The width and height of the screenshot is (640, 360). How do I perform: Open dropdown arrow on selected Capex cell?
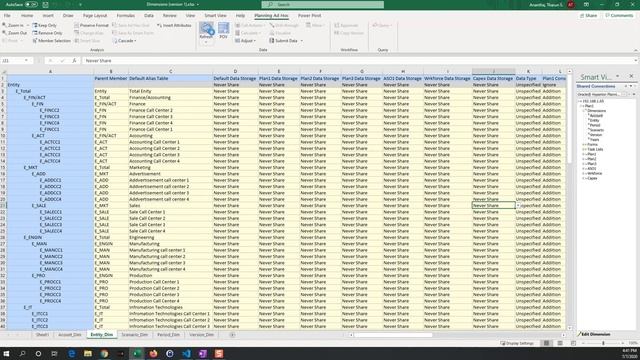click(x=518, y=206)
